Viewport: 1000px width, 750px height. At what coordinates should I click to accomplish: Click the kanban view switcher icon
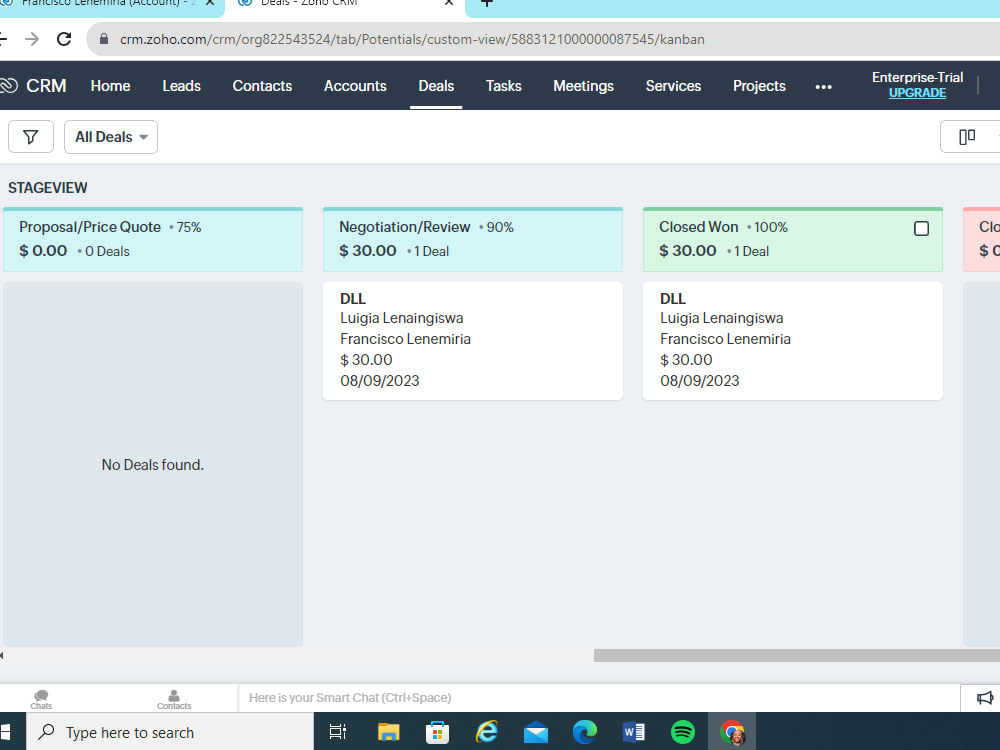coord(967,136)
